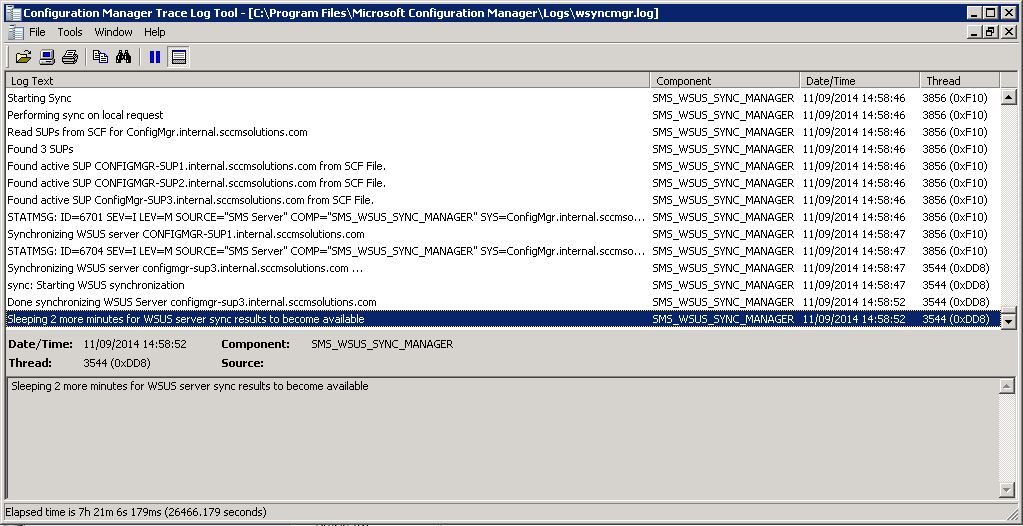Pause log monitoring with the pause button
The height and width of the screenshot is (526, 1023).
(x=155, y=57)
